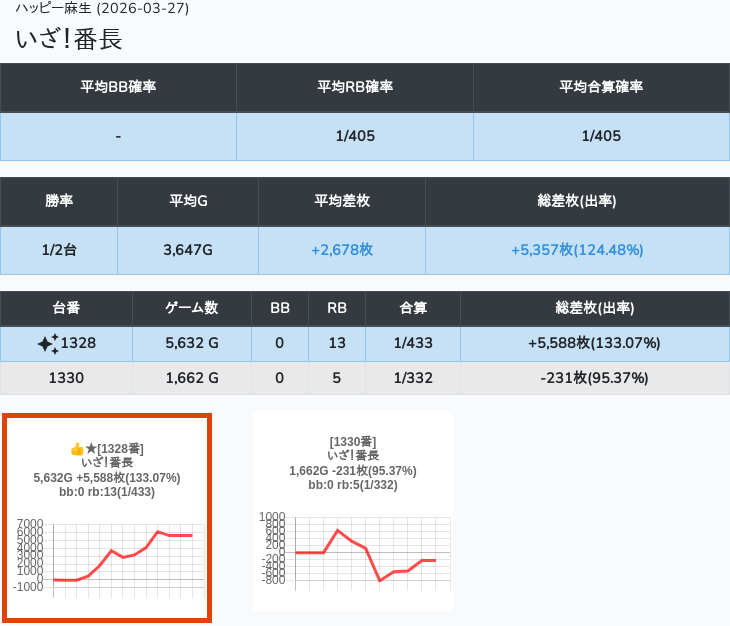Click the +5,588枚(133.07%) cell in the table
Image resolution: width=730 pixels, height=626 pixels.
[594, 344]
